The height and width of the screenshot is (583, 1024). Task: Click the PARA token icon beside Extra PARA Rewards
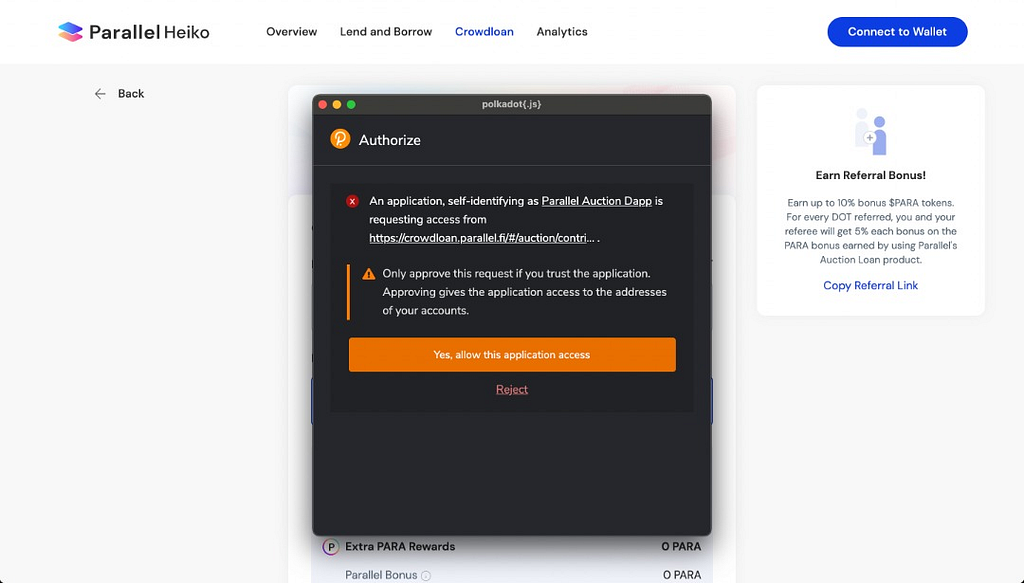coord(331,547)
